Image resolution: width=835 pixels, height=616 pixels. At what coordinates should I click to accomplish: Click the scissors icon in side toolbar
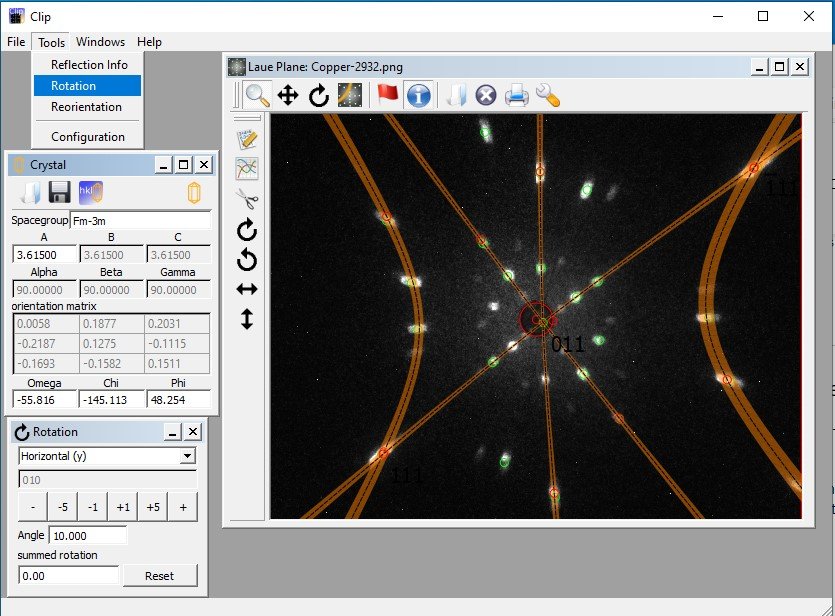tap(246, 198)
